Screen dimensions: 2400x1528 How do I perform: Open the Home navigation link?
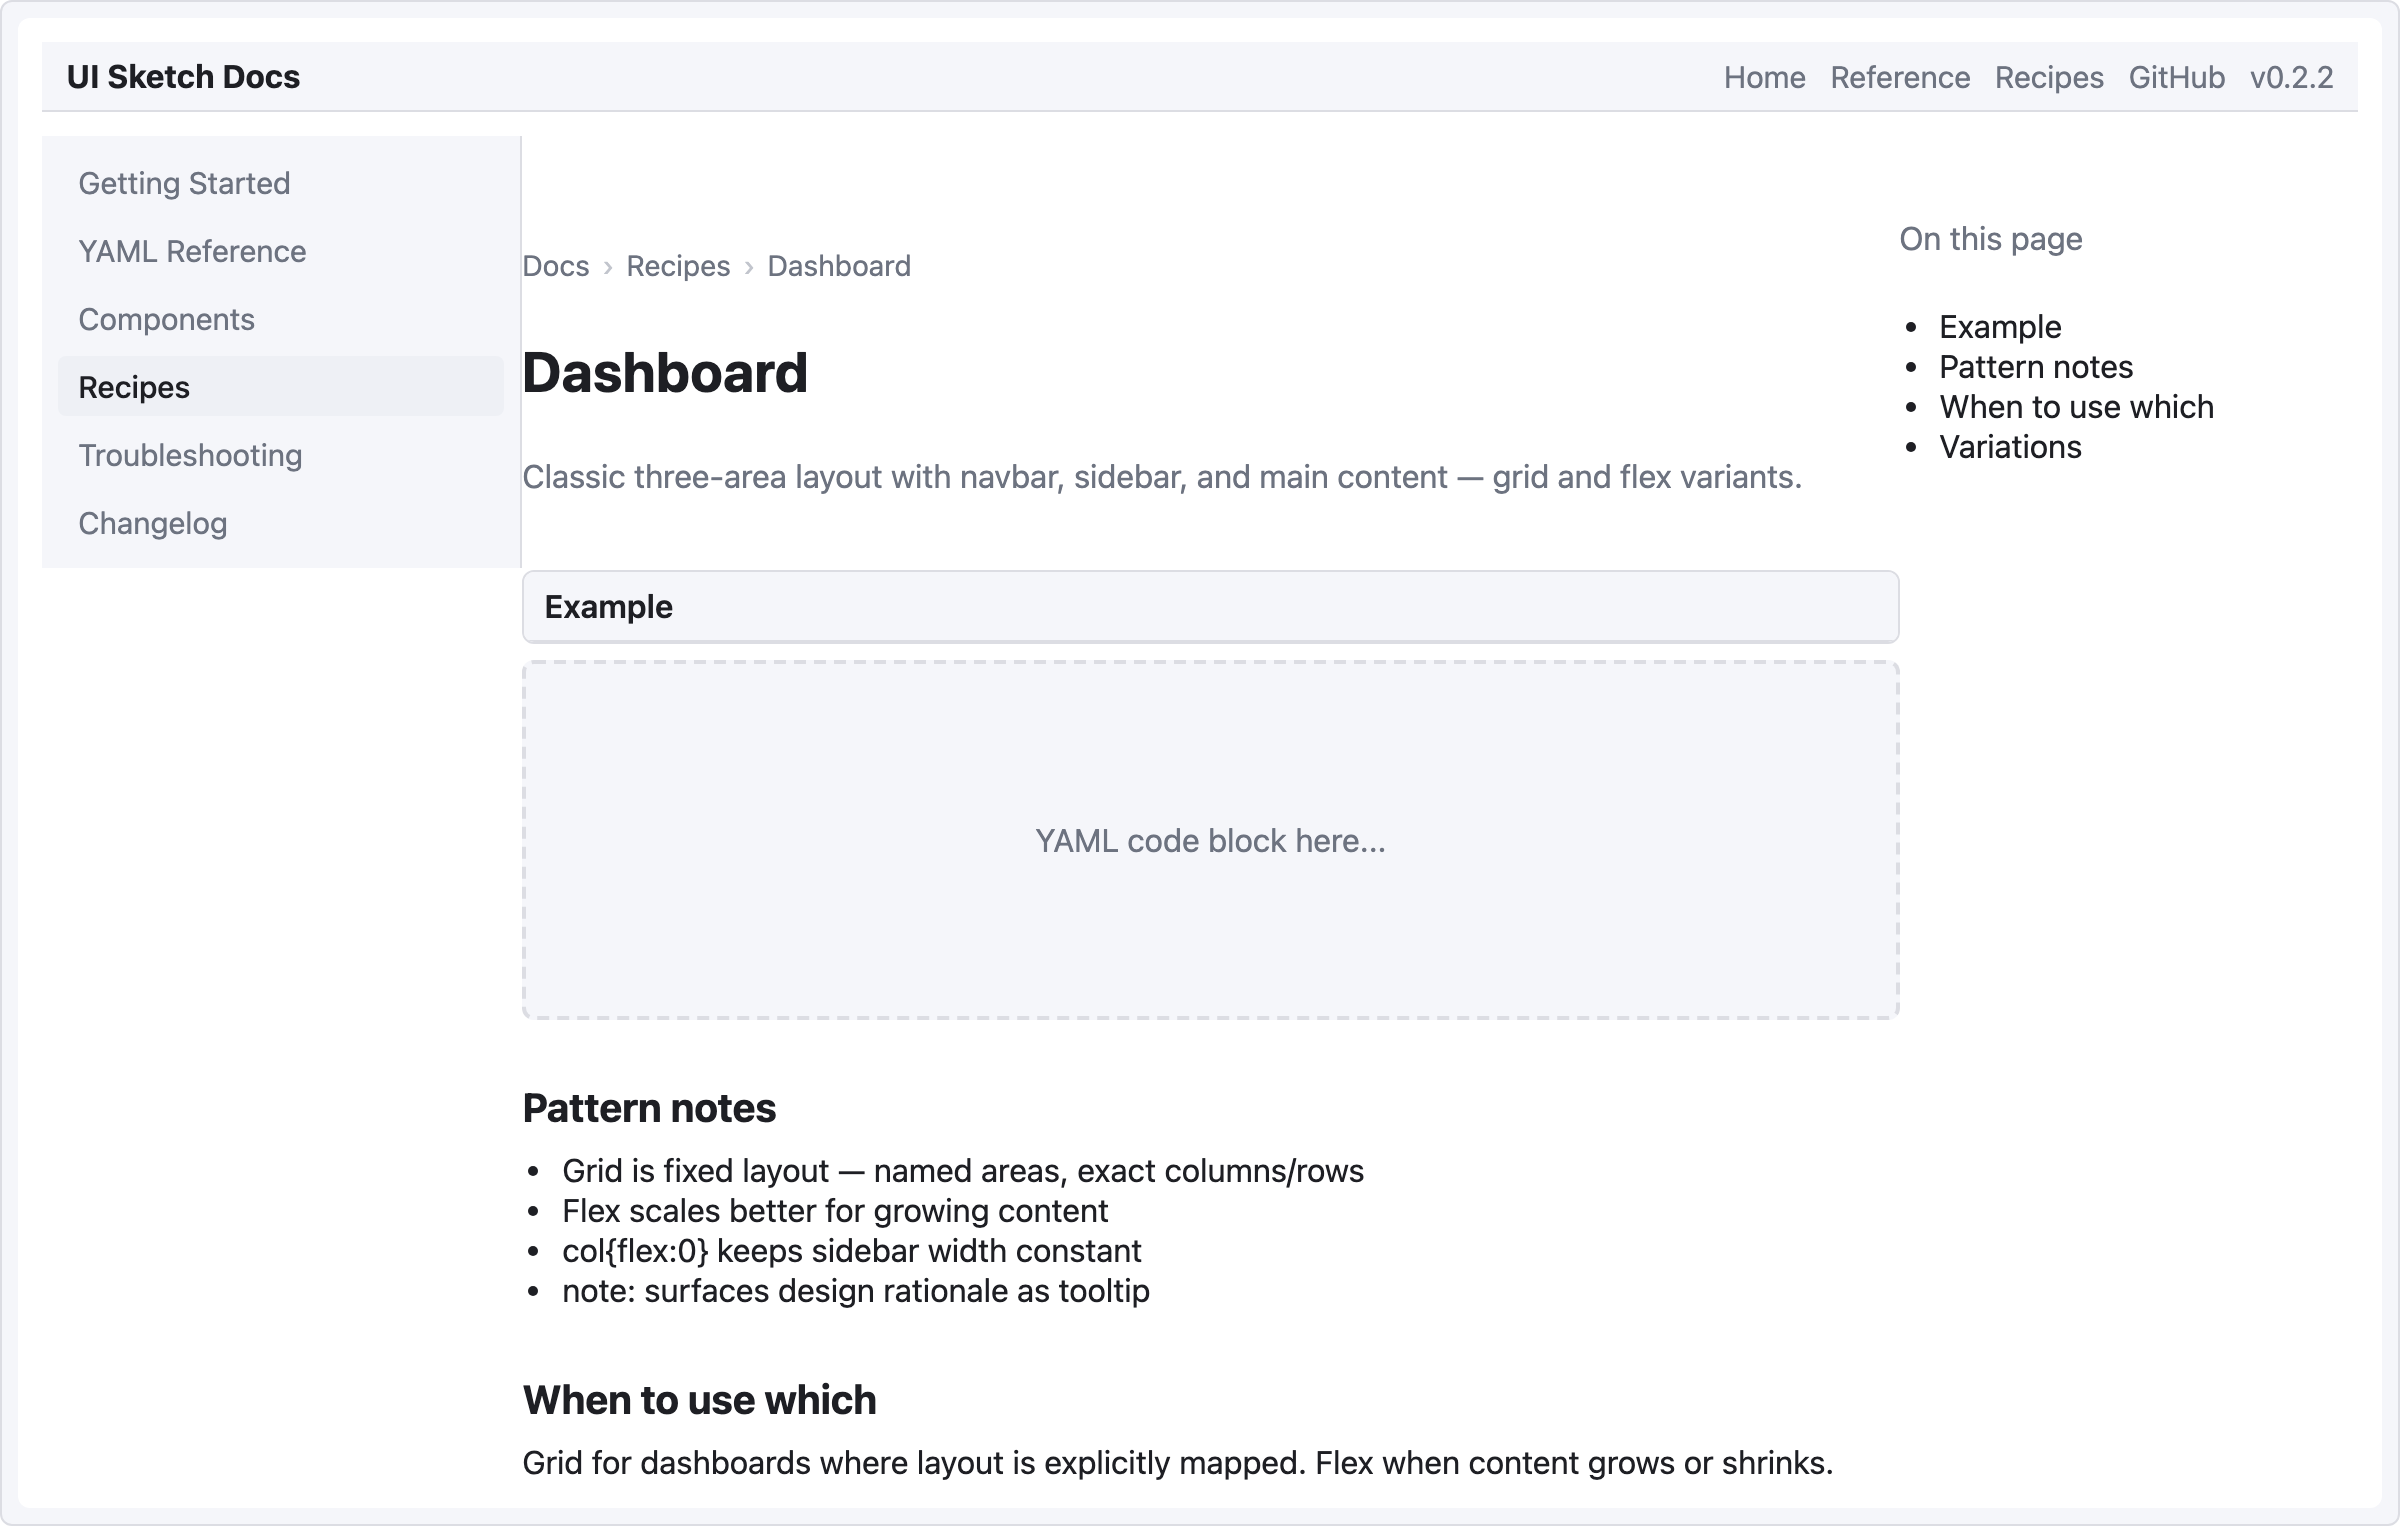point(1765,77)
